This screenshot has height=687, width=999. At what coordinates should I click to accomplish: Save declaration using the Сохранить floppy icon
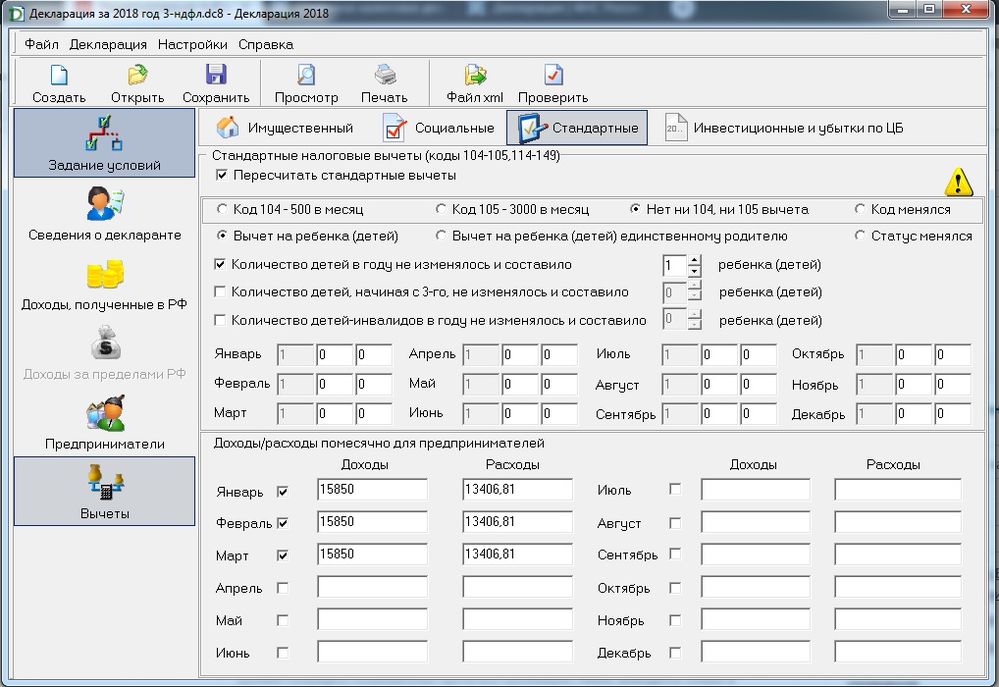pyautogui.click(x=216, y=76)
